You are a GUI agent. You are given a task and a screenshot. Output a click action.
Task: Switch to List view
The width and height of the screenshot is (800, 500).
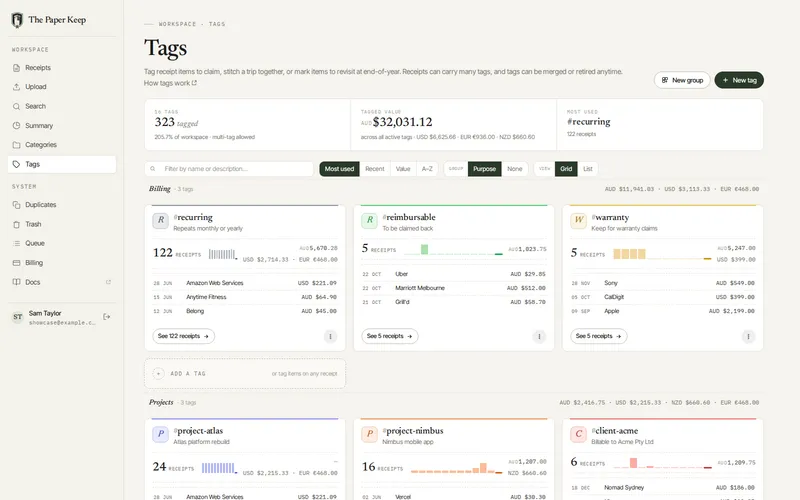click(588, 169)
